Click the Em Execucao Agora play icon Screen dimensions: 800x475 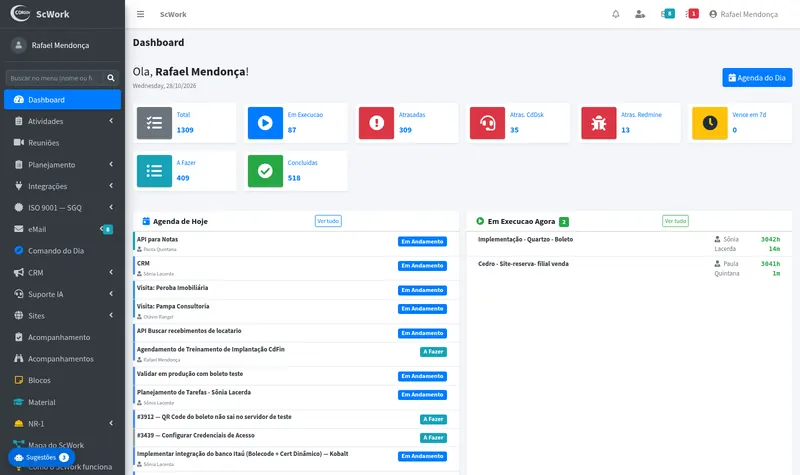[480, 221]
